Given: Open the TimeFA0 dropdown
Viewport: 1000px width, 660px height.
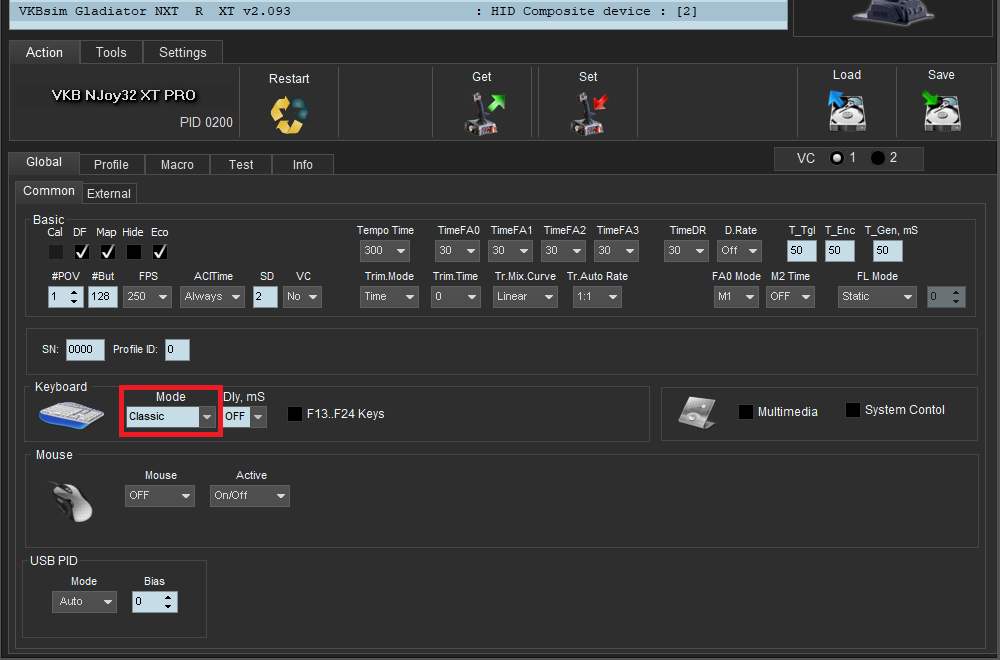Looking at the screenshot, I should click(457, 251).
